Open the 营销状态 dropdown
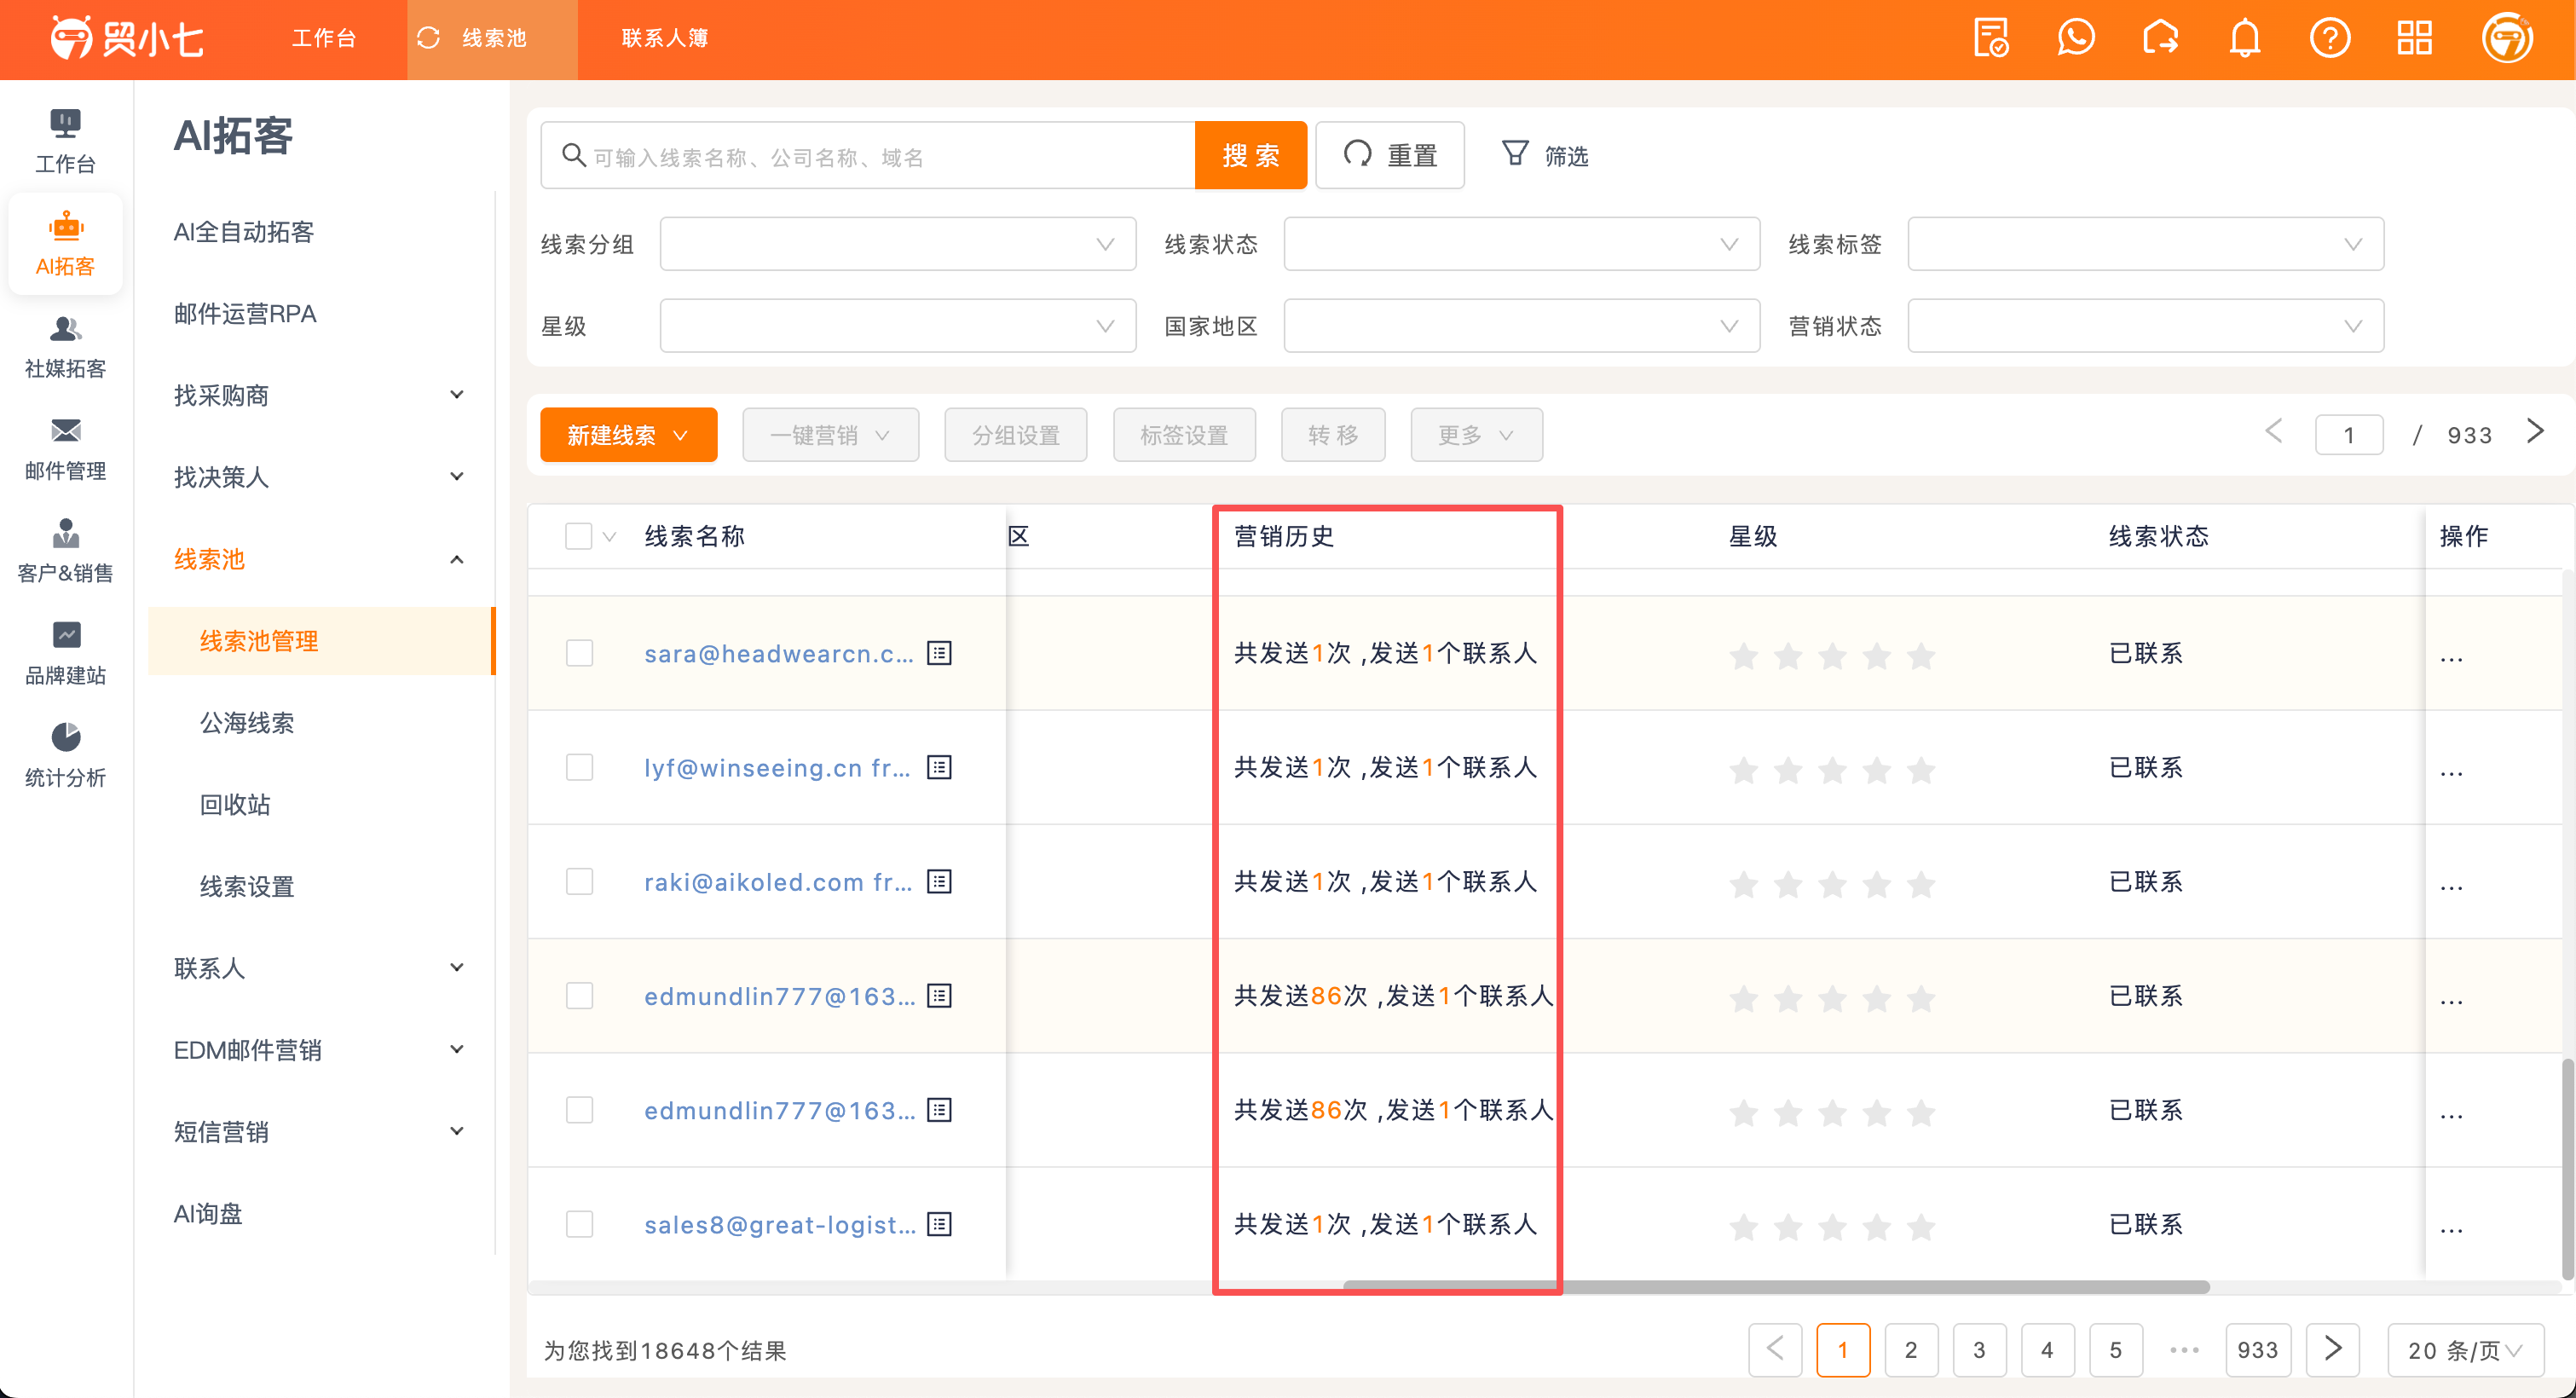Viewport: 2576px width, 1398px height. [x=2145, y=326]
